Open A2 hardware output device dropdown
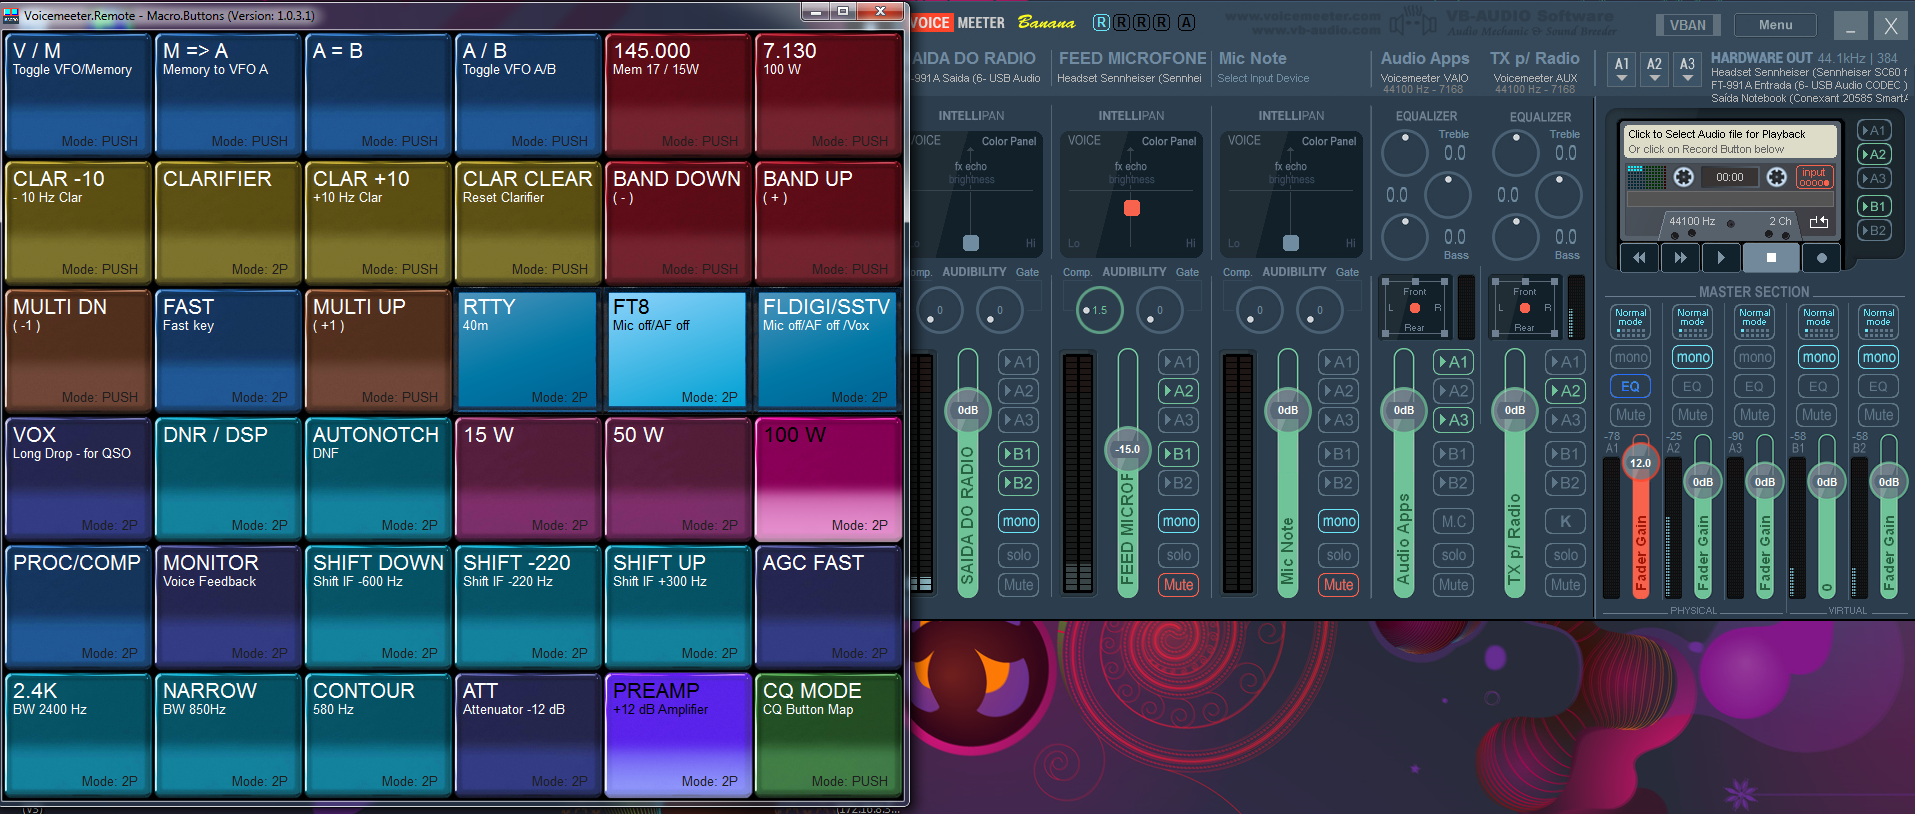1915x814 pixels. (x=1655, y=69)
